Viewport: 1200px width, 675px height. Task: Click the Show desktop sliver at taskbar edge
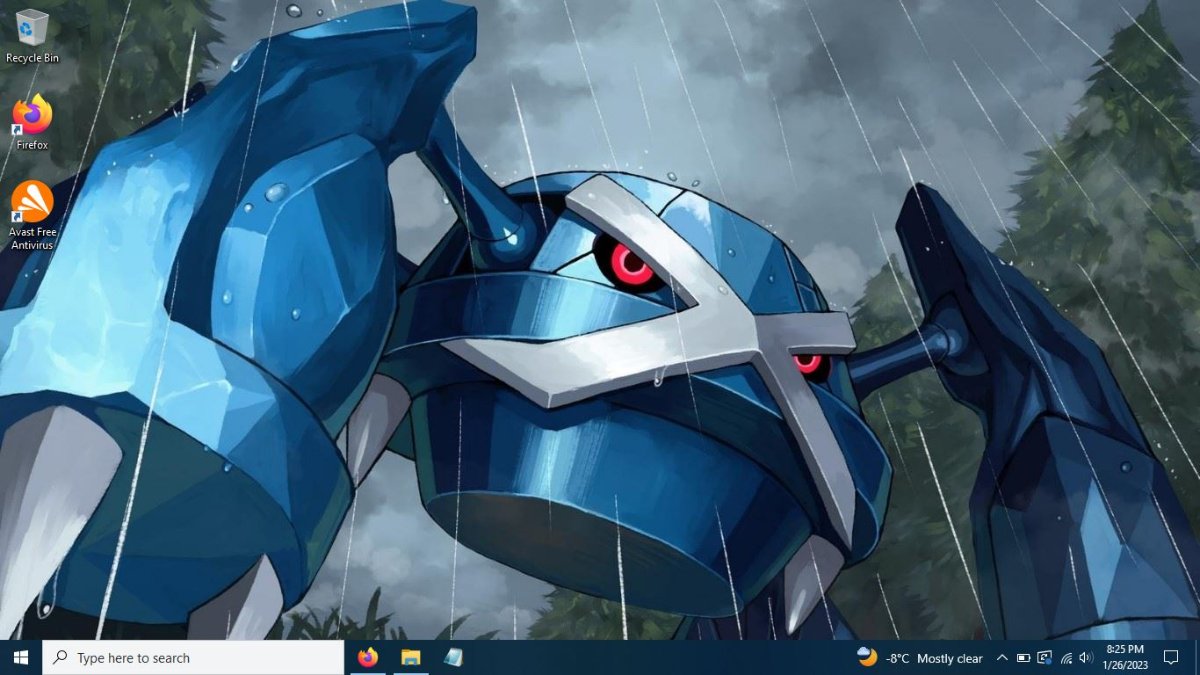coord(1197,658)
